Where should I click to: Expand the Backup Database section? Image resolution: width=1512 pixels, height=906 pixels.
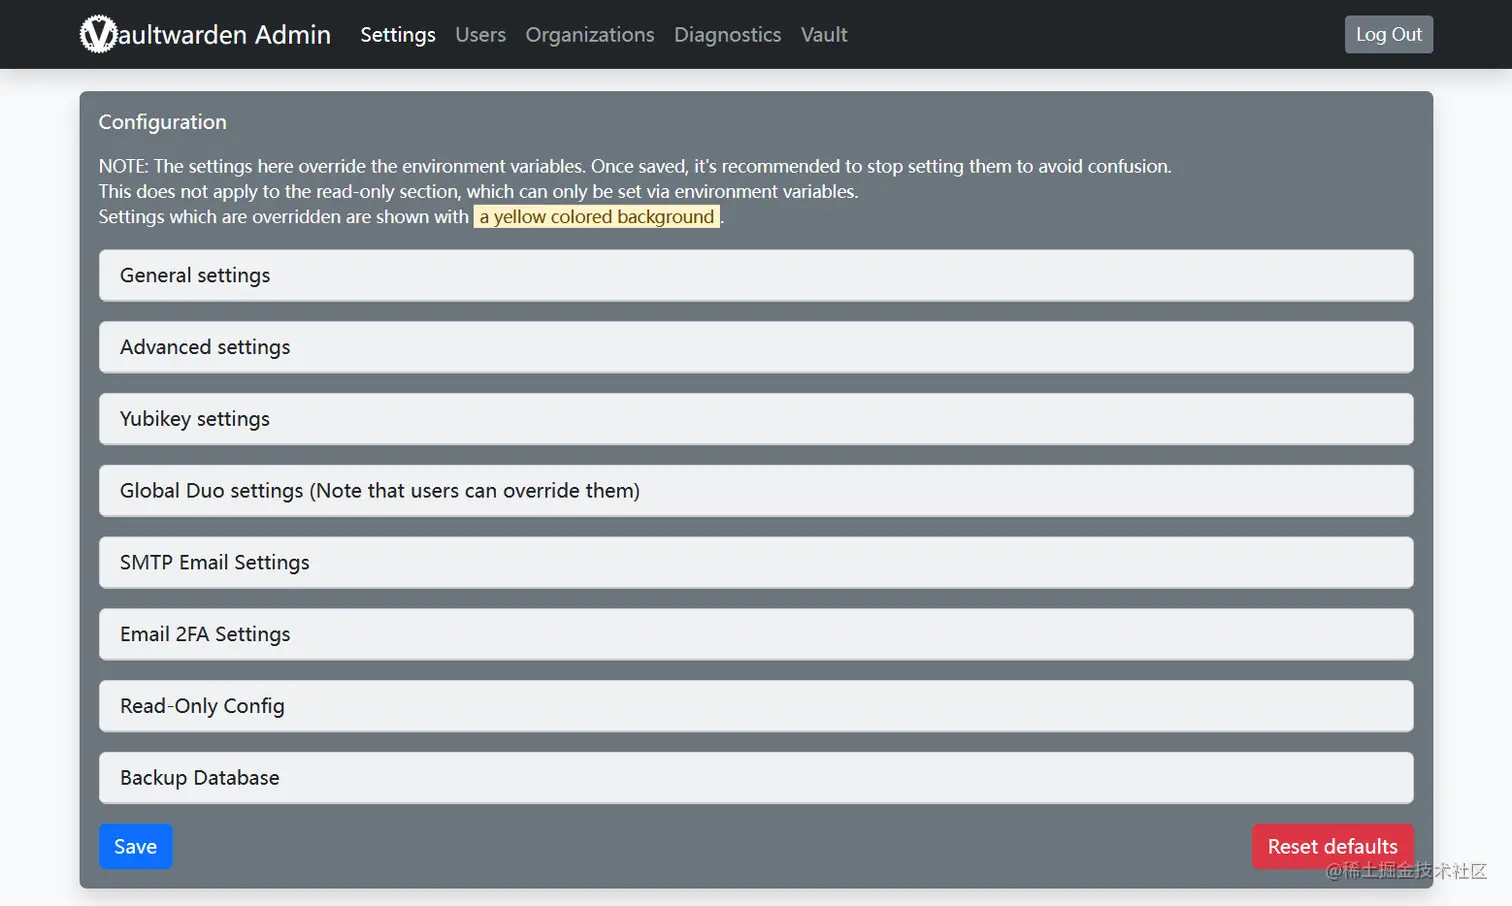[756, 778]
